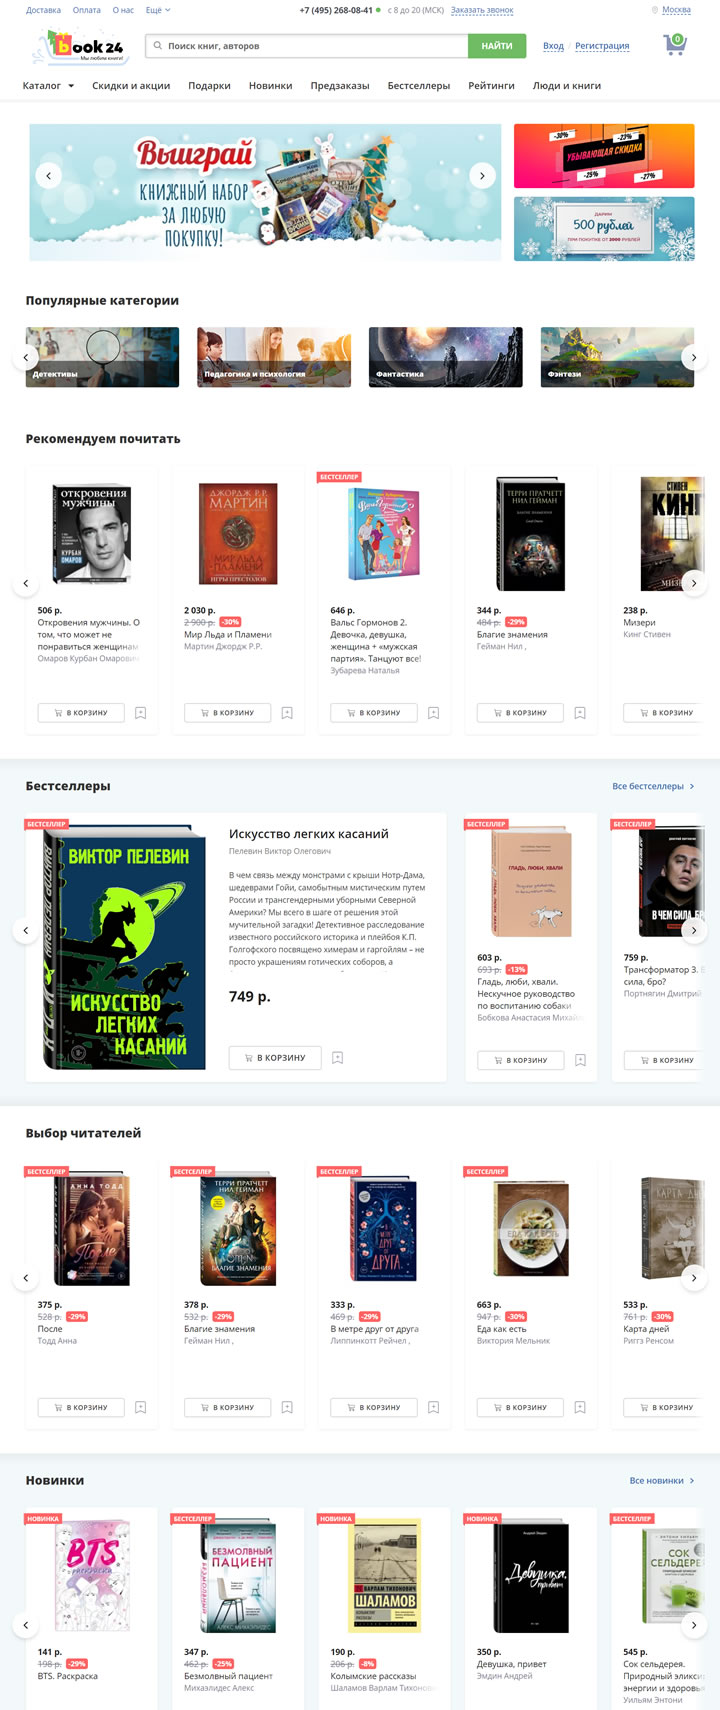Bookmark the Благие знамения recommended book
This screenshot has height=1710, width=720.
tap(580, 713)
